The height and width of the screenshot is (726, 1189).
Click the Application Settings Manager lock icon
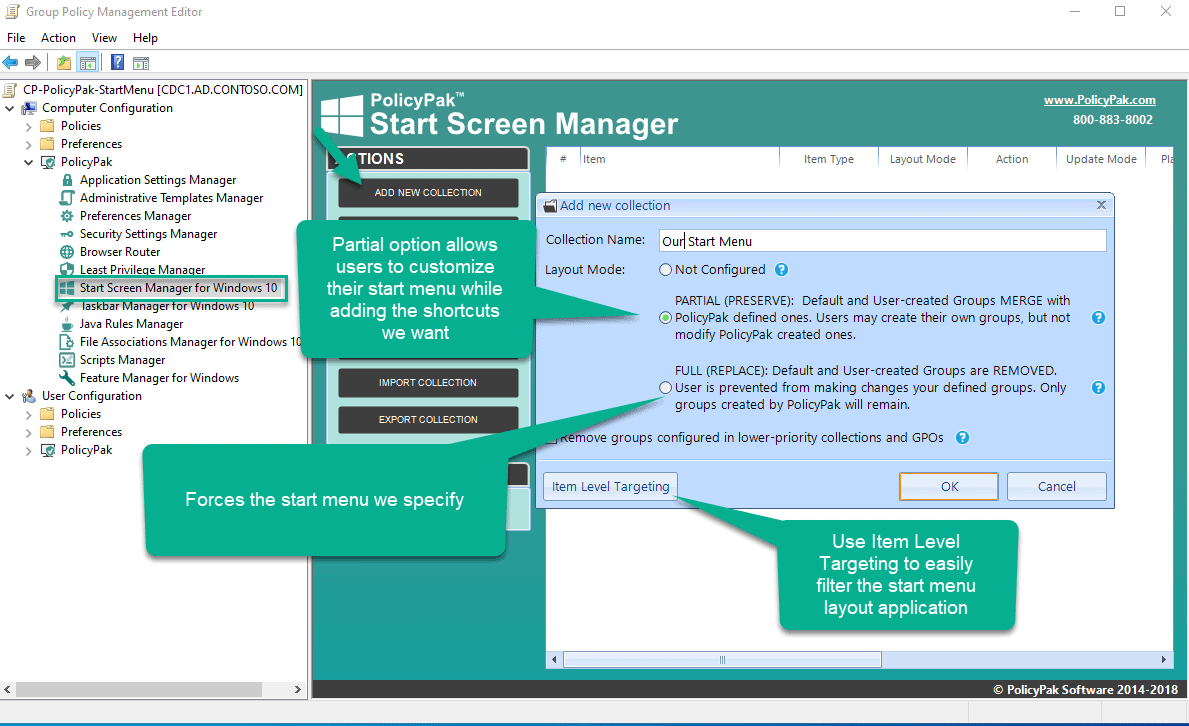[67, 180]
